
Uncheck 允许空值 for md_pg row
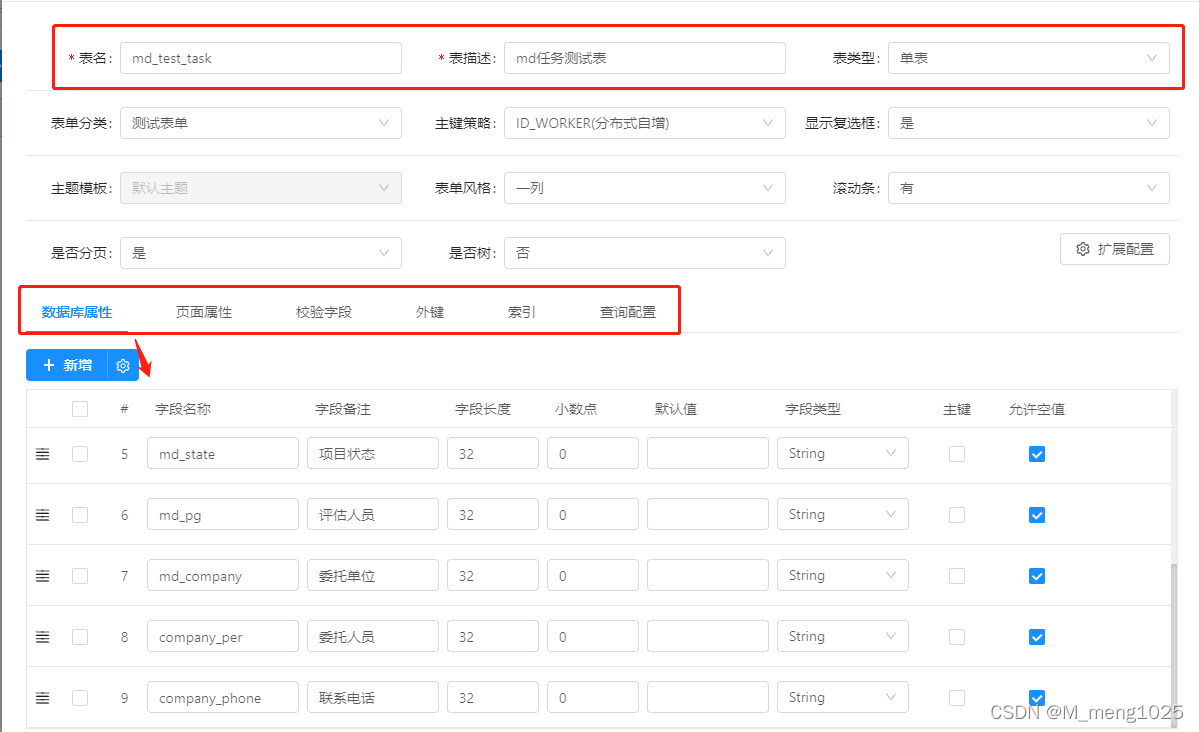(x=1037, y=516)
